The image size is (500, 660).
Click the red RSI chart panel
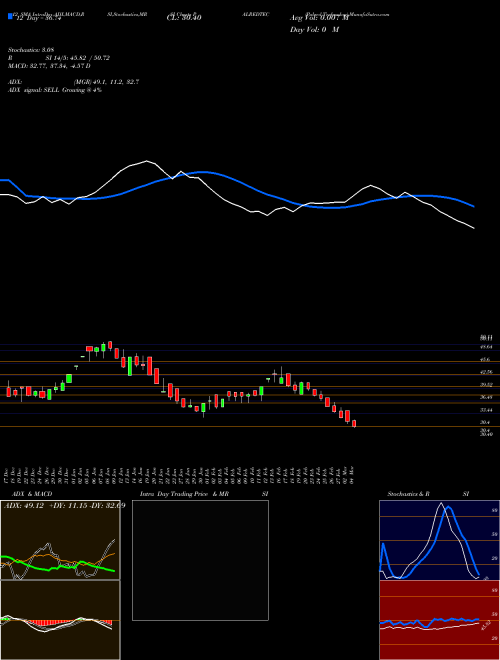coord(439,620)
